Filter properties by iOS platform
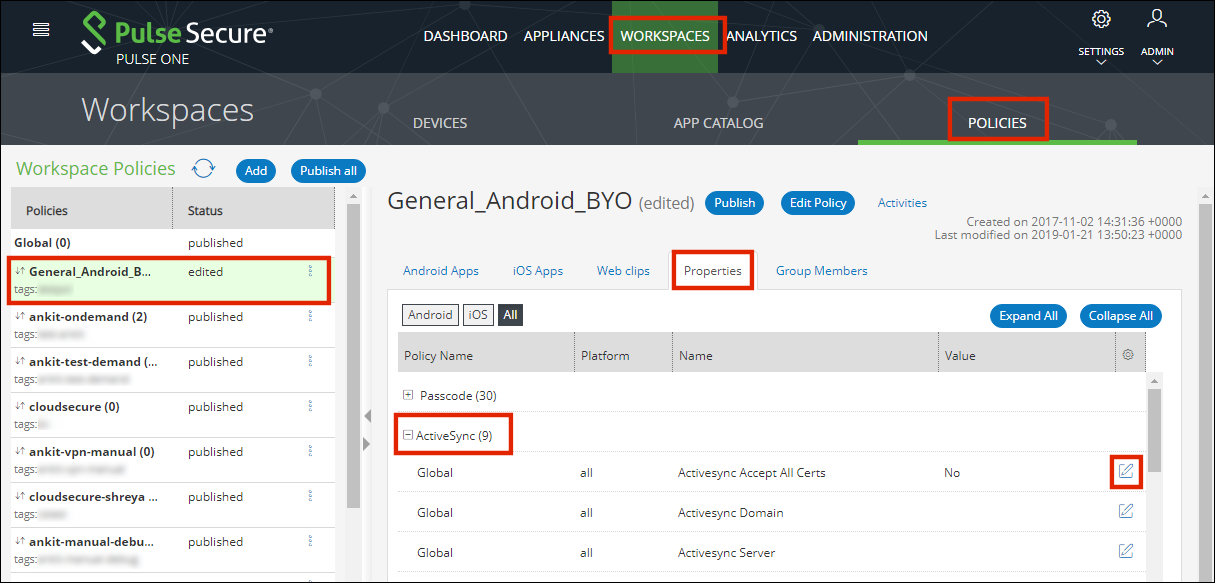The image size is (1215, 583). point(478,315)
